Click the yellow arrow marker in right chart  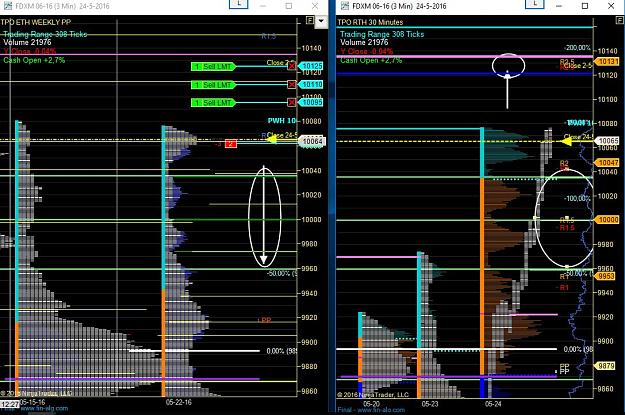click(568, 141)
